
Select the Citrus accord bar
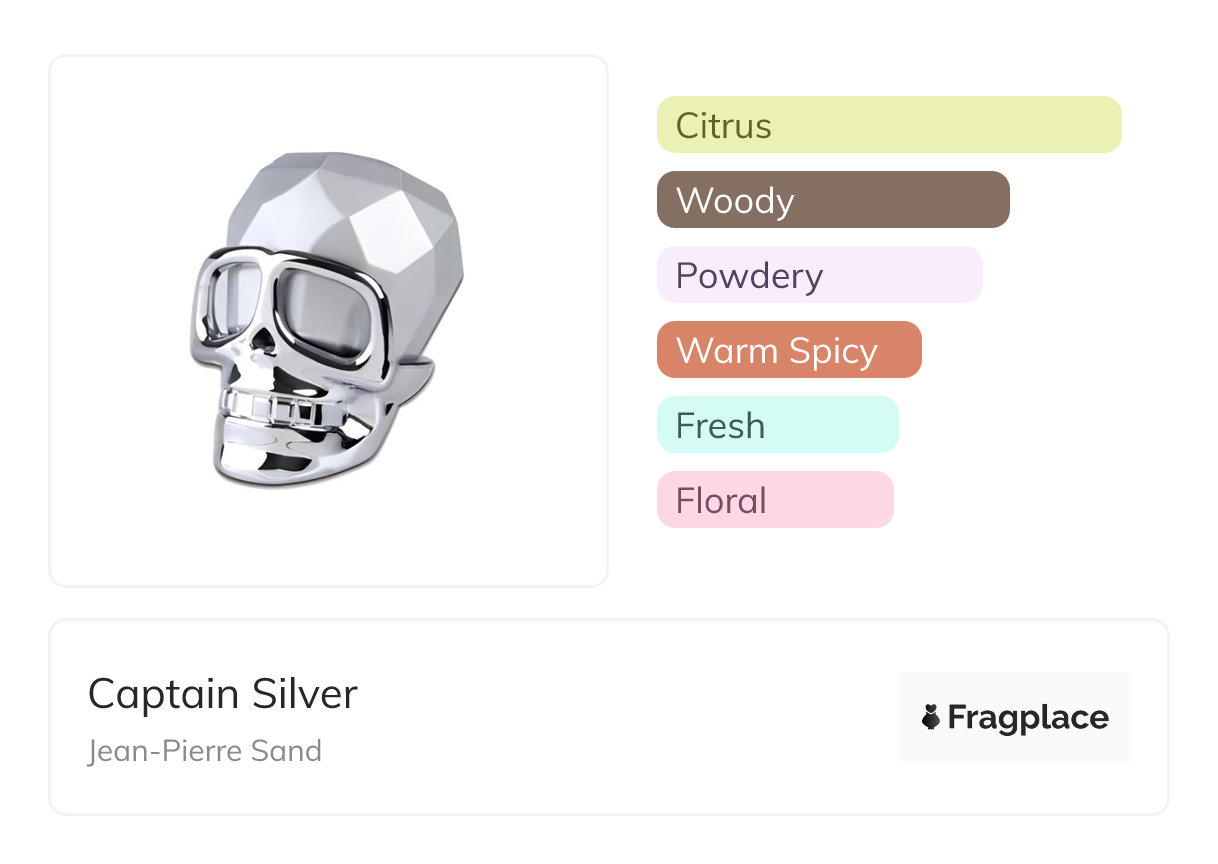(x=888, y=125)
